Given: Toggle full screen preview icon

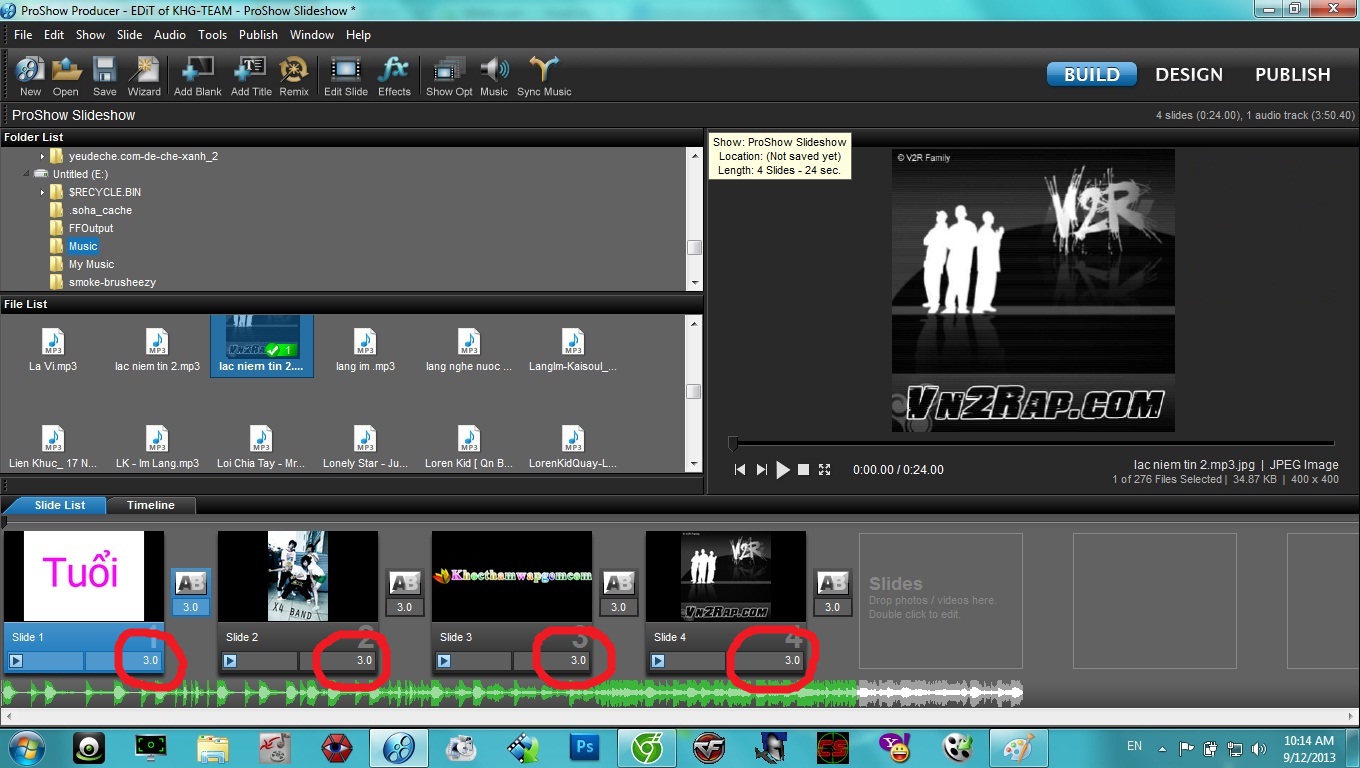Looking at the screenshot, I should [x=825, y=470].
